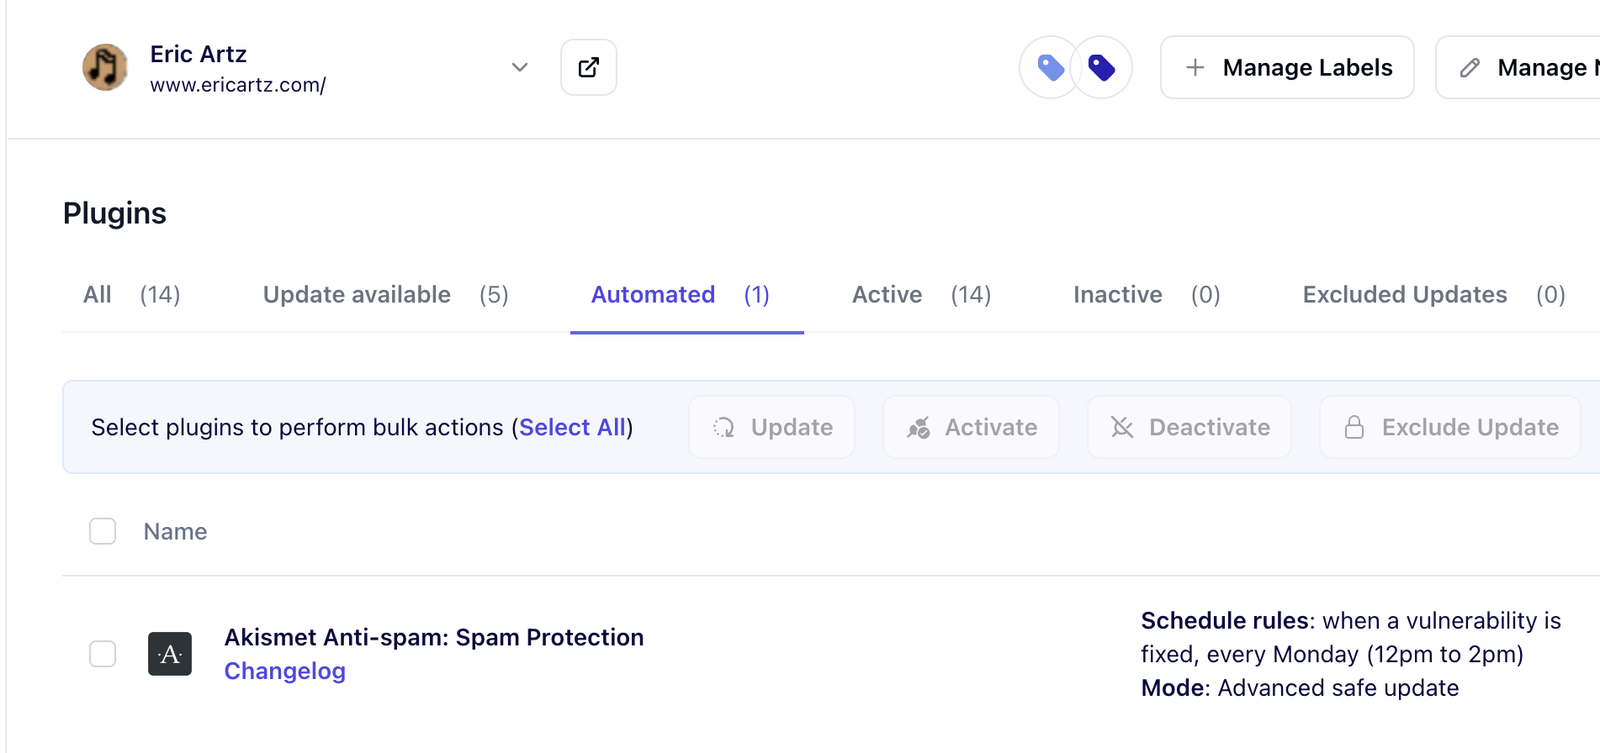Click the bulk Deactivate button
The image size is (1600, 753).
point(1189,427)
